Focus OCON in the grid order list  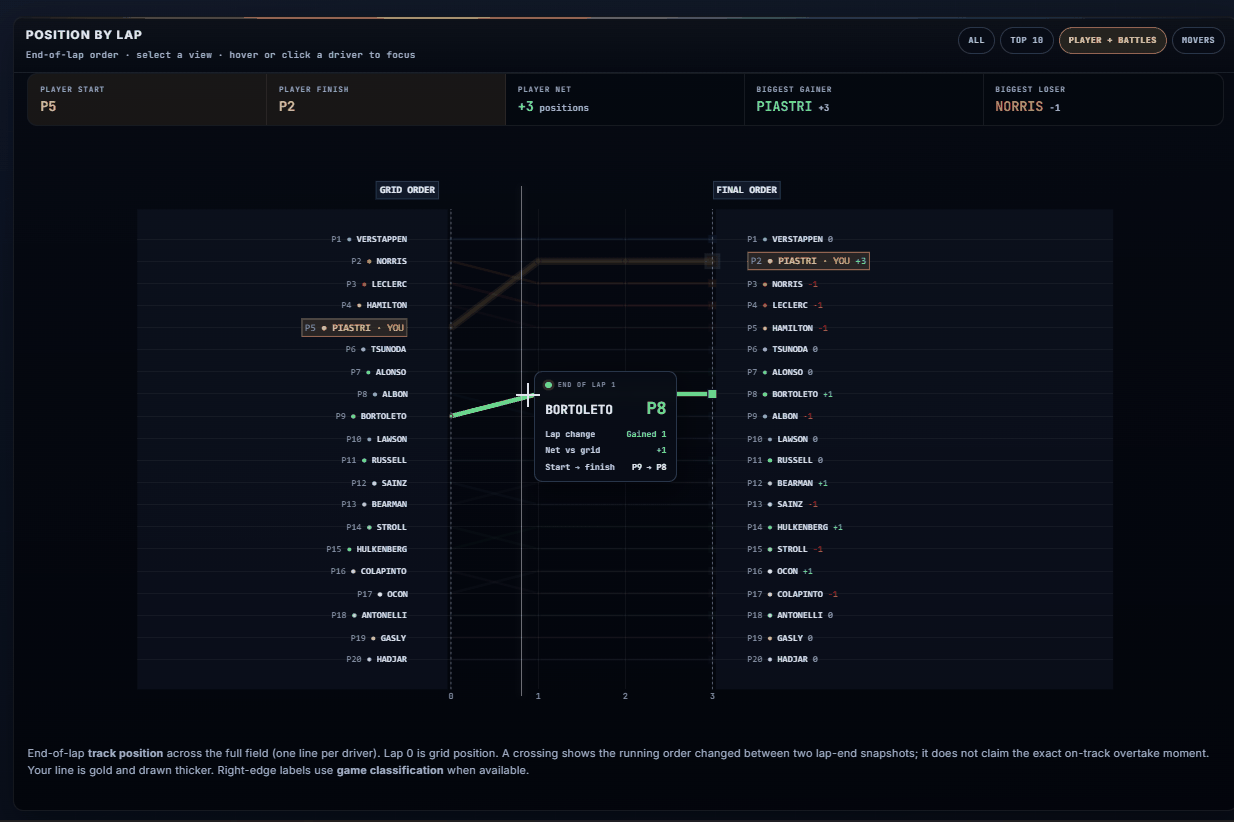[x=384, y=594]
